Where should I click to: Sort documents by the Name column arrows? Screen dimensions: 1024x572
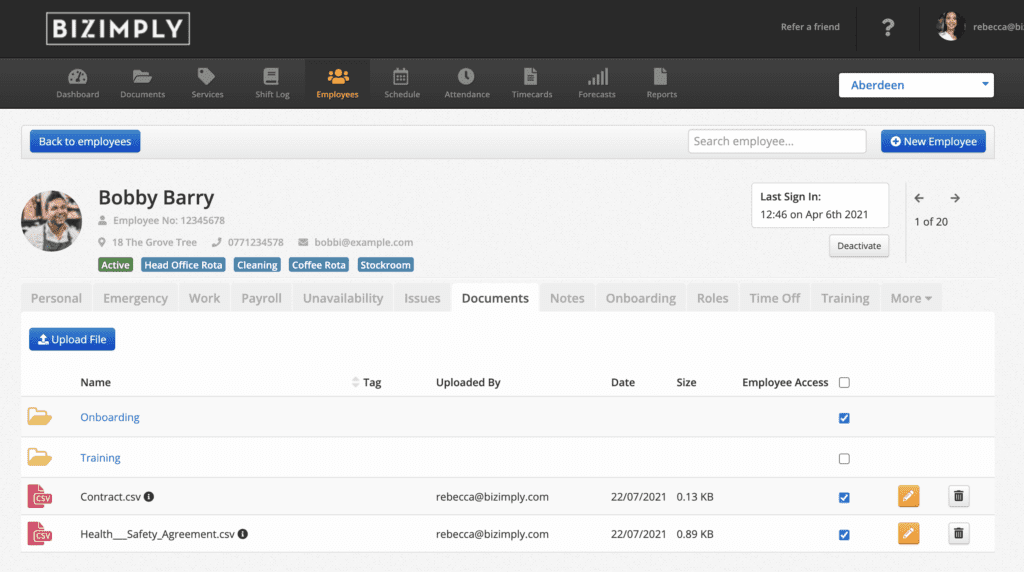point(355,383)
